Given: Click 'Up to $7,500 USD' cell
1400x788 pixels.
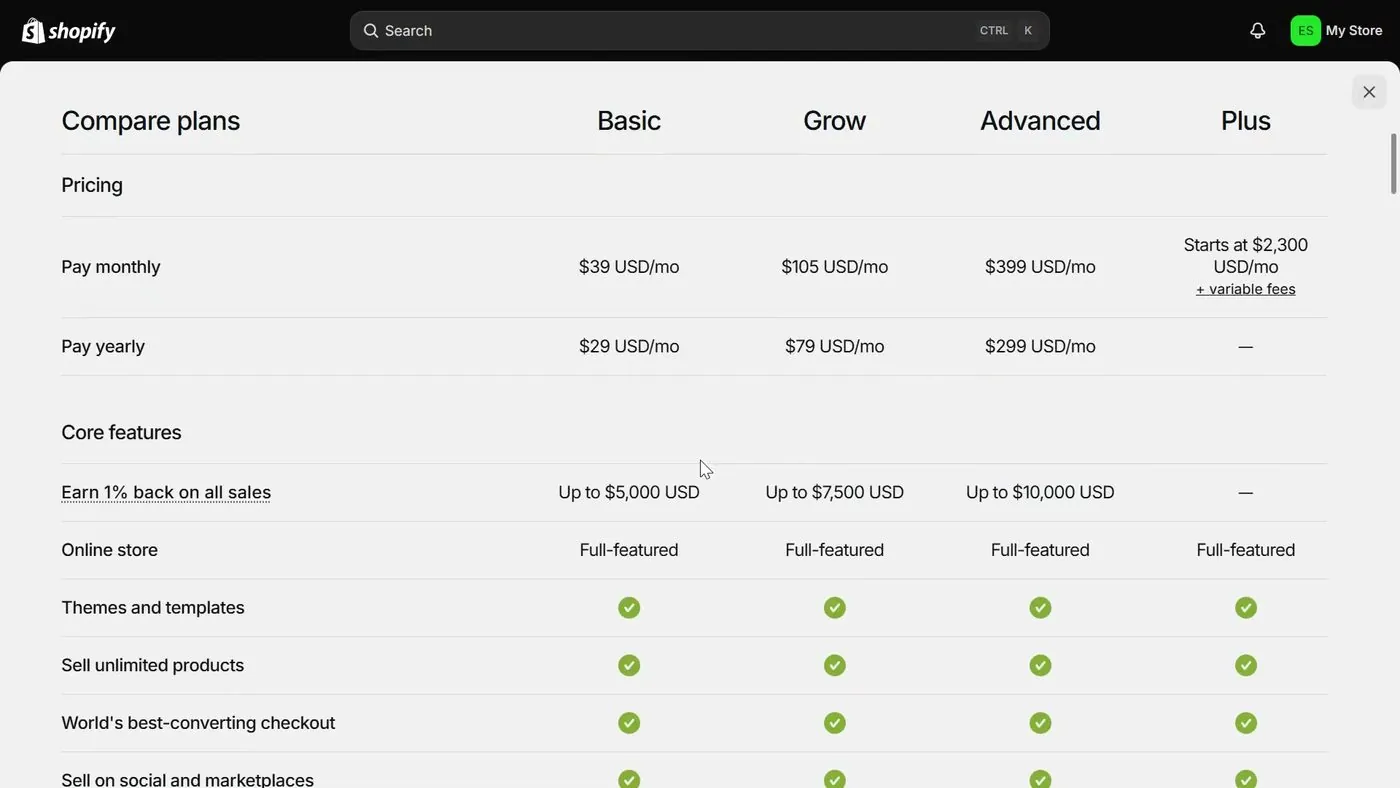Looking at the screenshot, I should point(835,492).
